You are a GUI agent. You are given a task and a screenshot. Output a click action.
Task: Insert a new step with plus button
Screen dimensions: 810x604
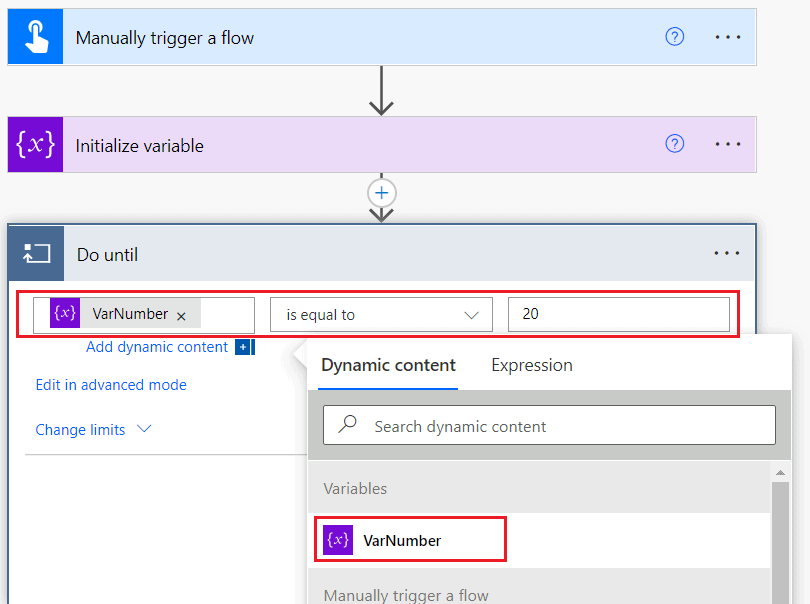coord(381,192)
